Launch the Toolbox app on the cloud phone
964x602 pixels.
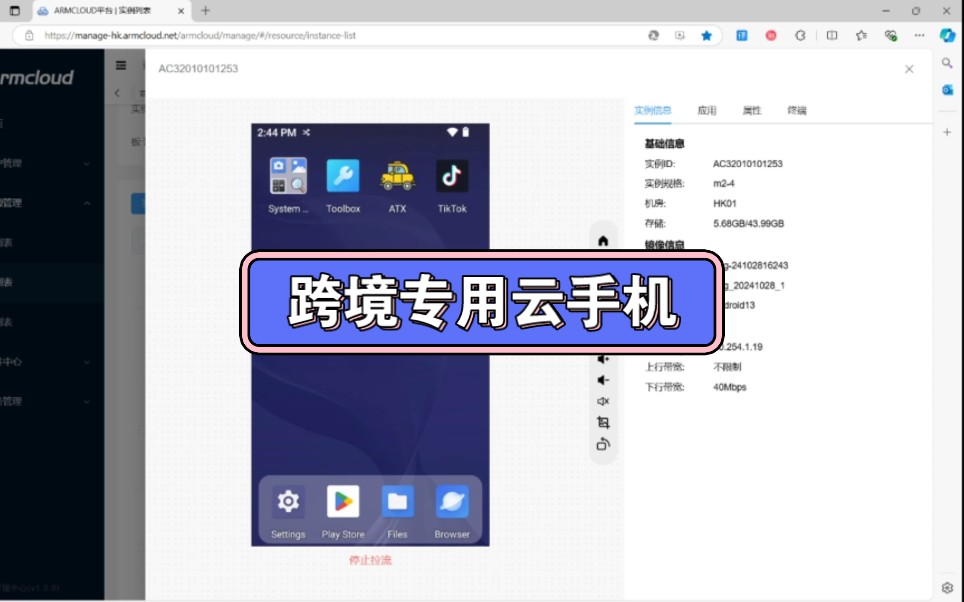click(x=342, y=177)
